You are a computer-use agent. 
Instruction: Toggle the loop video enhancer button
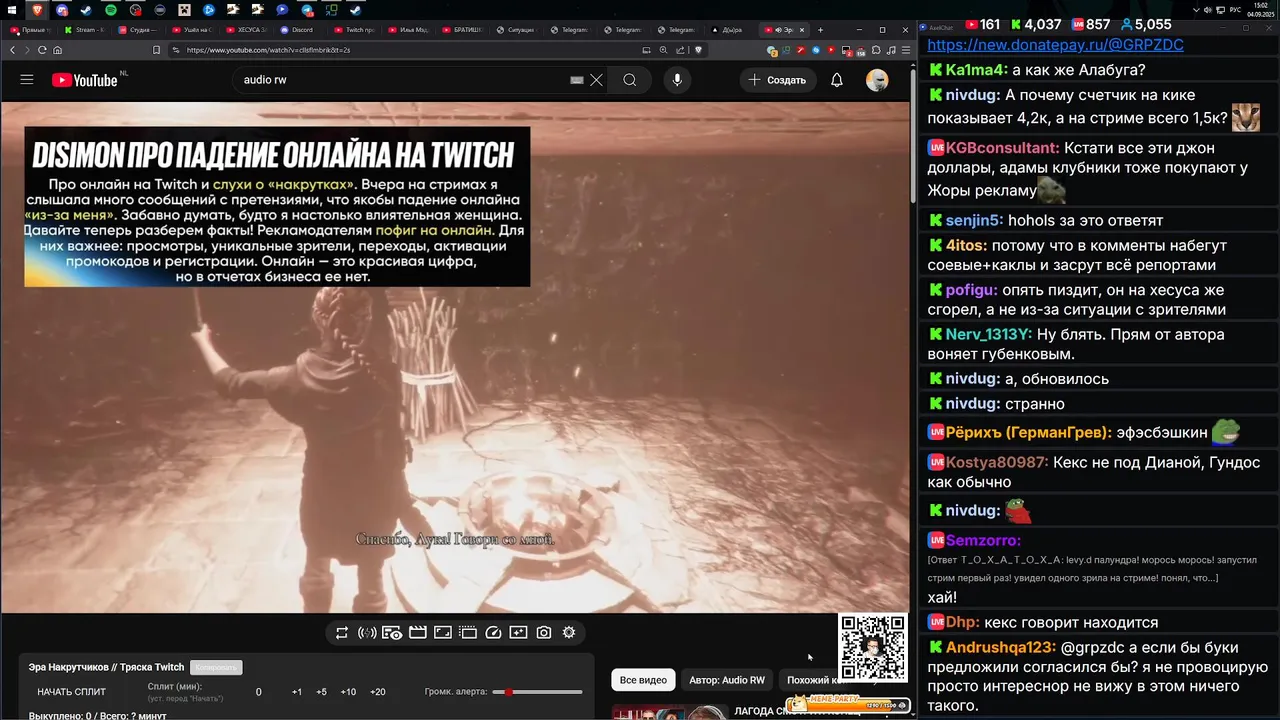point(342,633)
